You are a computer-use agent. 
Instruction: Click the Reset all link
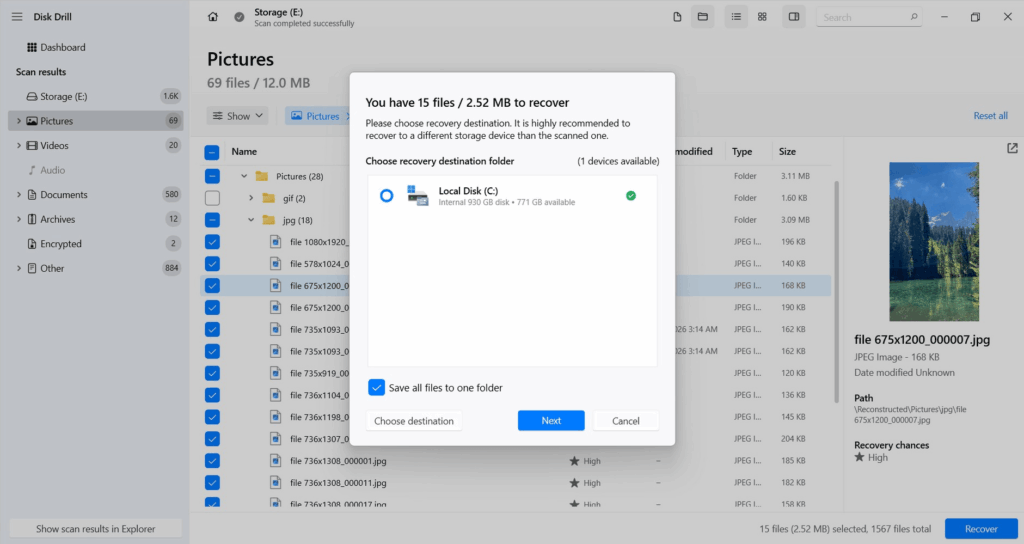tap(990, 116)
